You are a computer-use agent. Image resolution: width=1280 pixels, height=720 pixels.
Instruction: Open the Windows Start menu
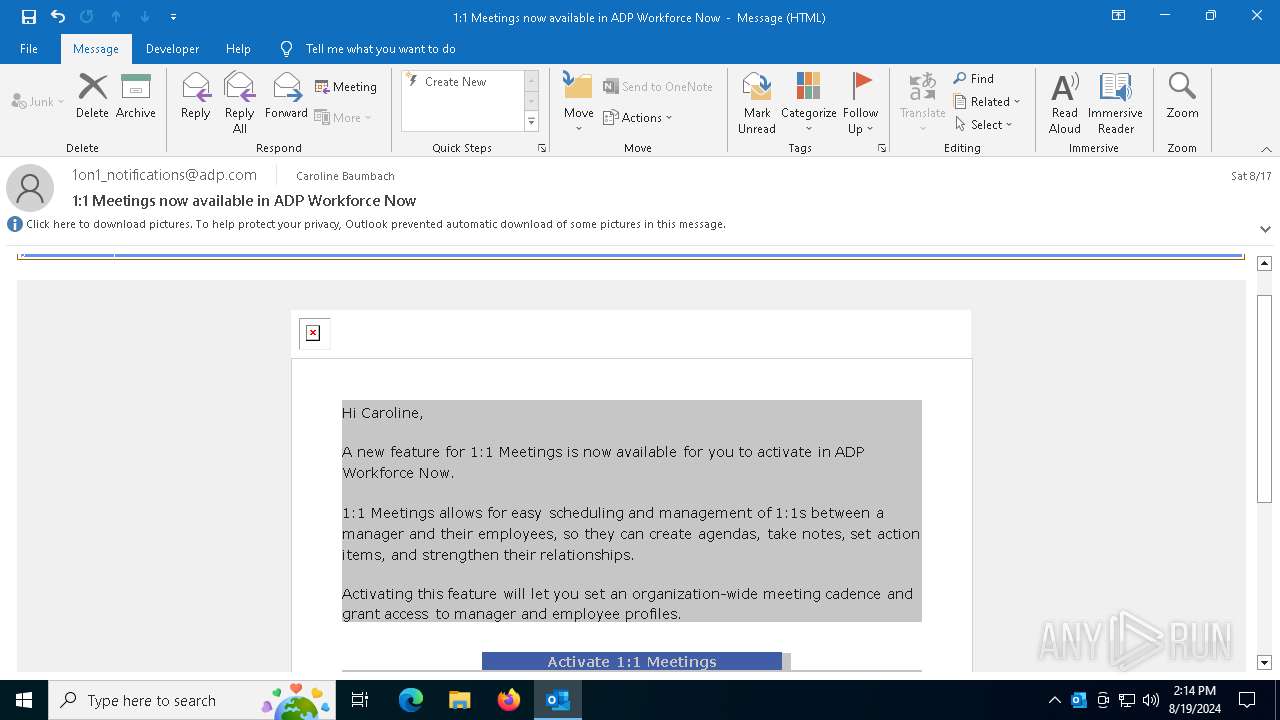pos(24,700)
